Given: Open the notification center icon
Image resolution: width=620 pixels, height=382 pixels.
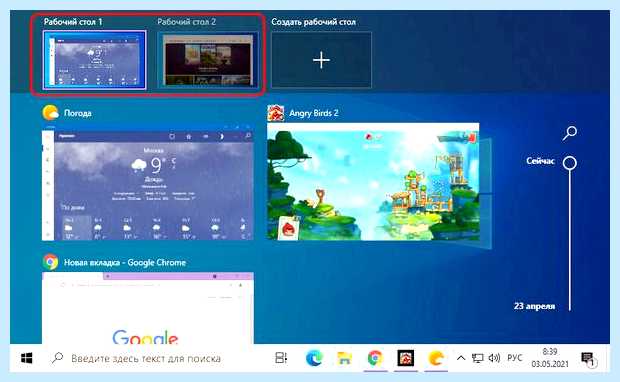Looking at the screenshot, I should 588,359.
